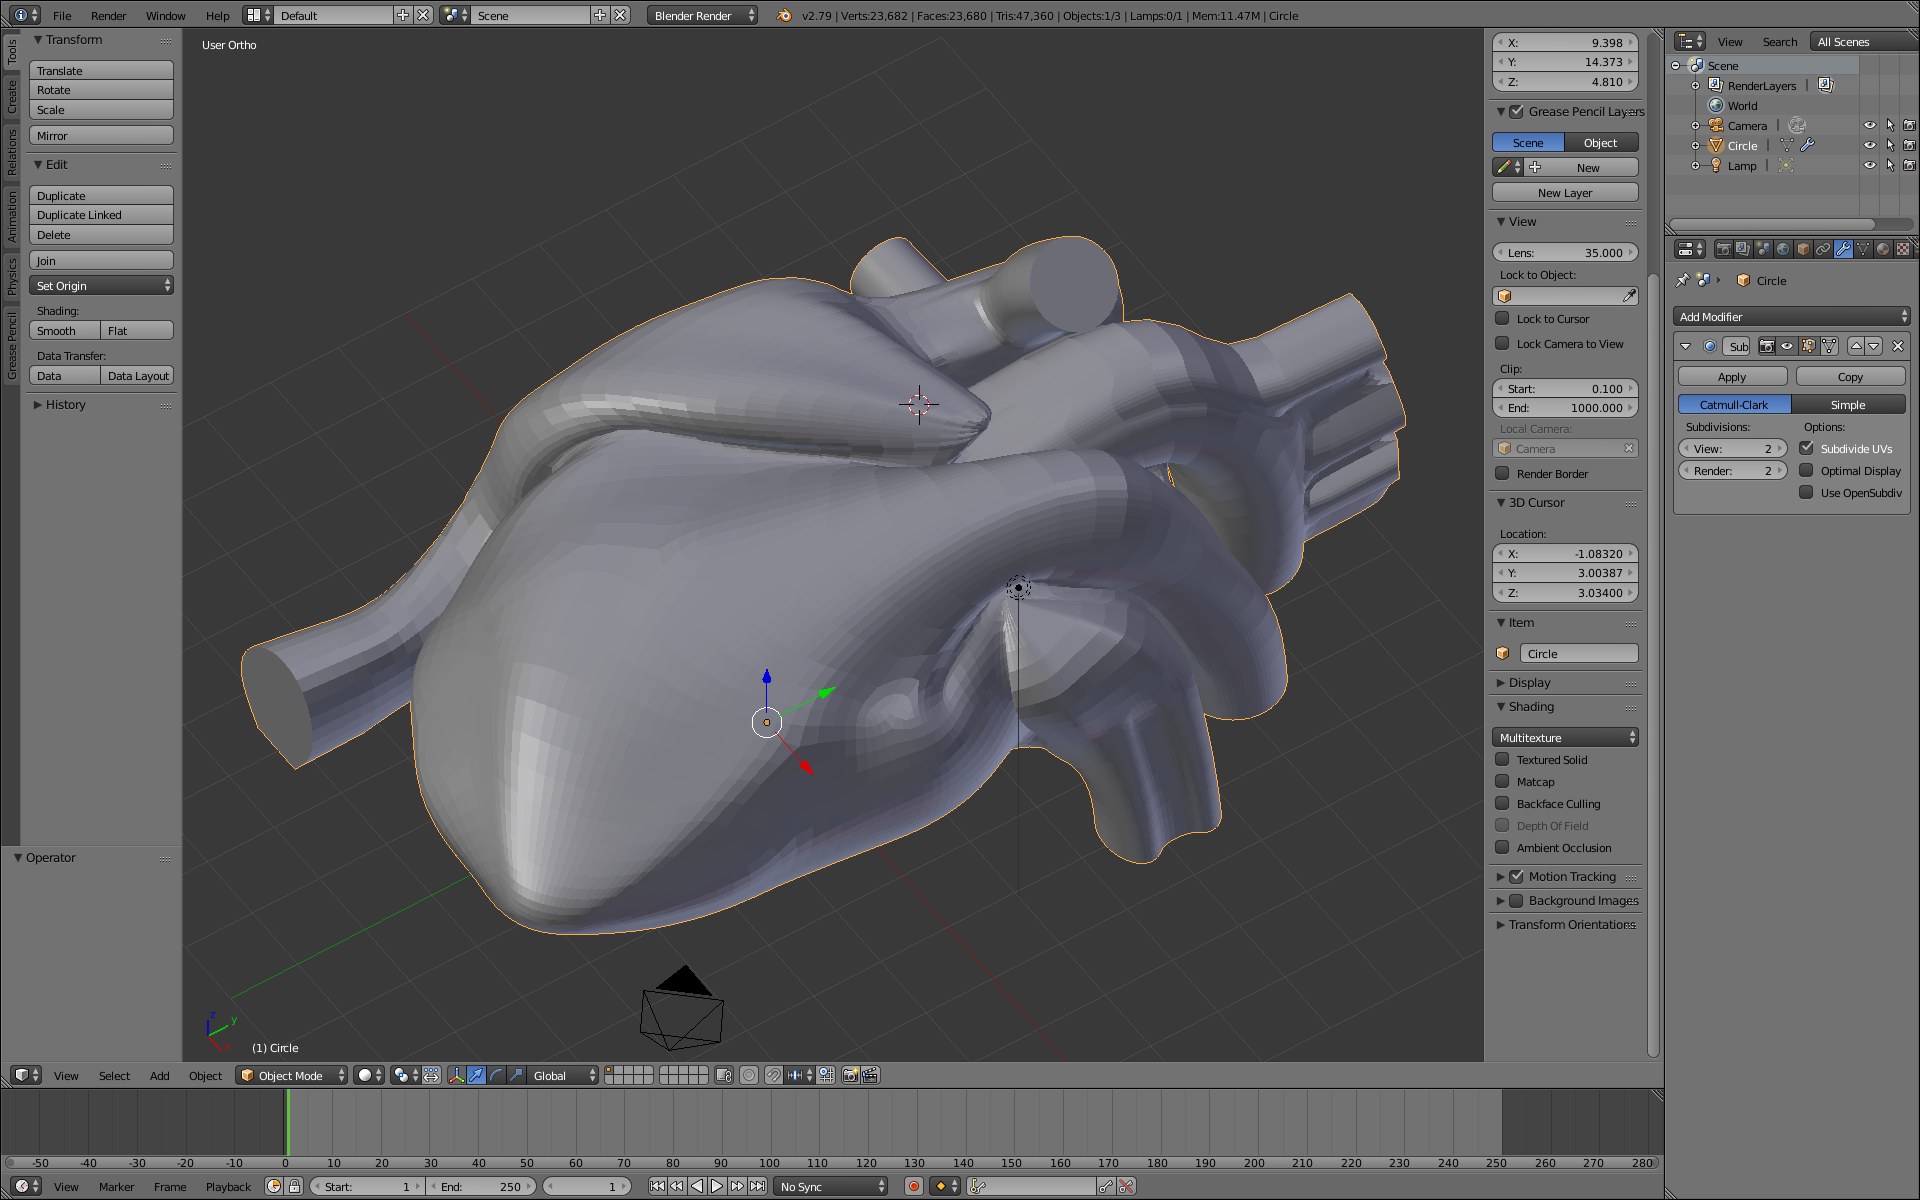Expand the Background Images panel
The width and height of the screenshot is (1920, 1200).
pyautogui.click(x=1501, y=901)
